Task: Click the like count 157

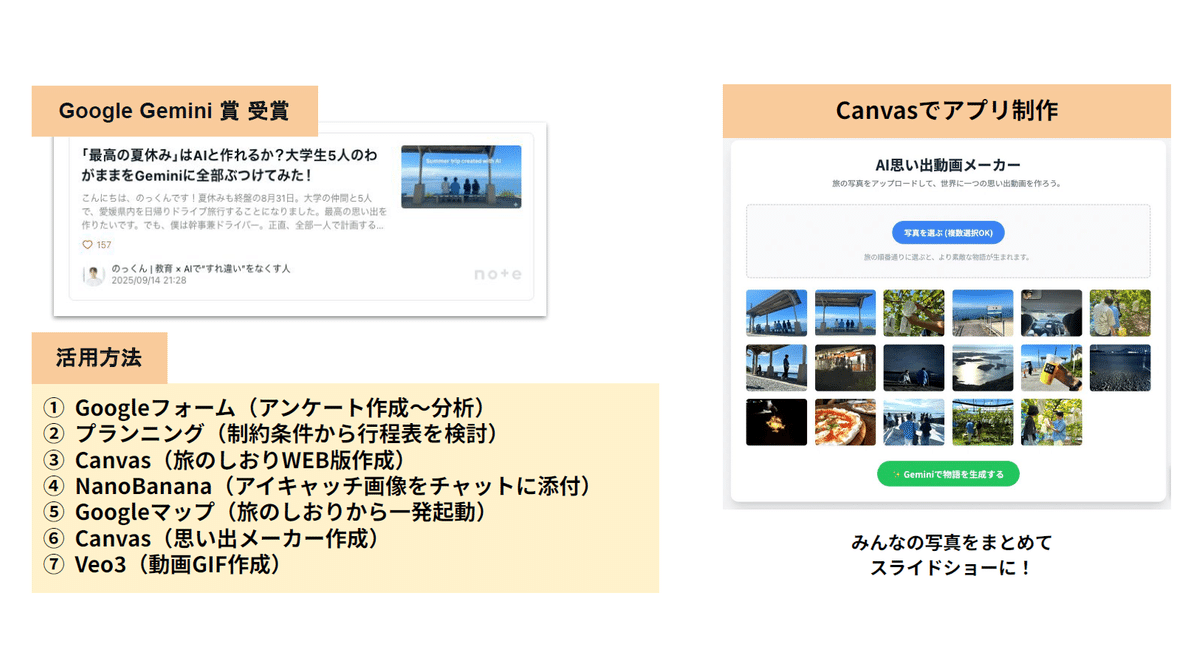Action: pyautogui.click(x=104, y=245)
